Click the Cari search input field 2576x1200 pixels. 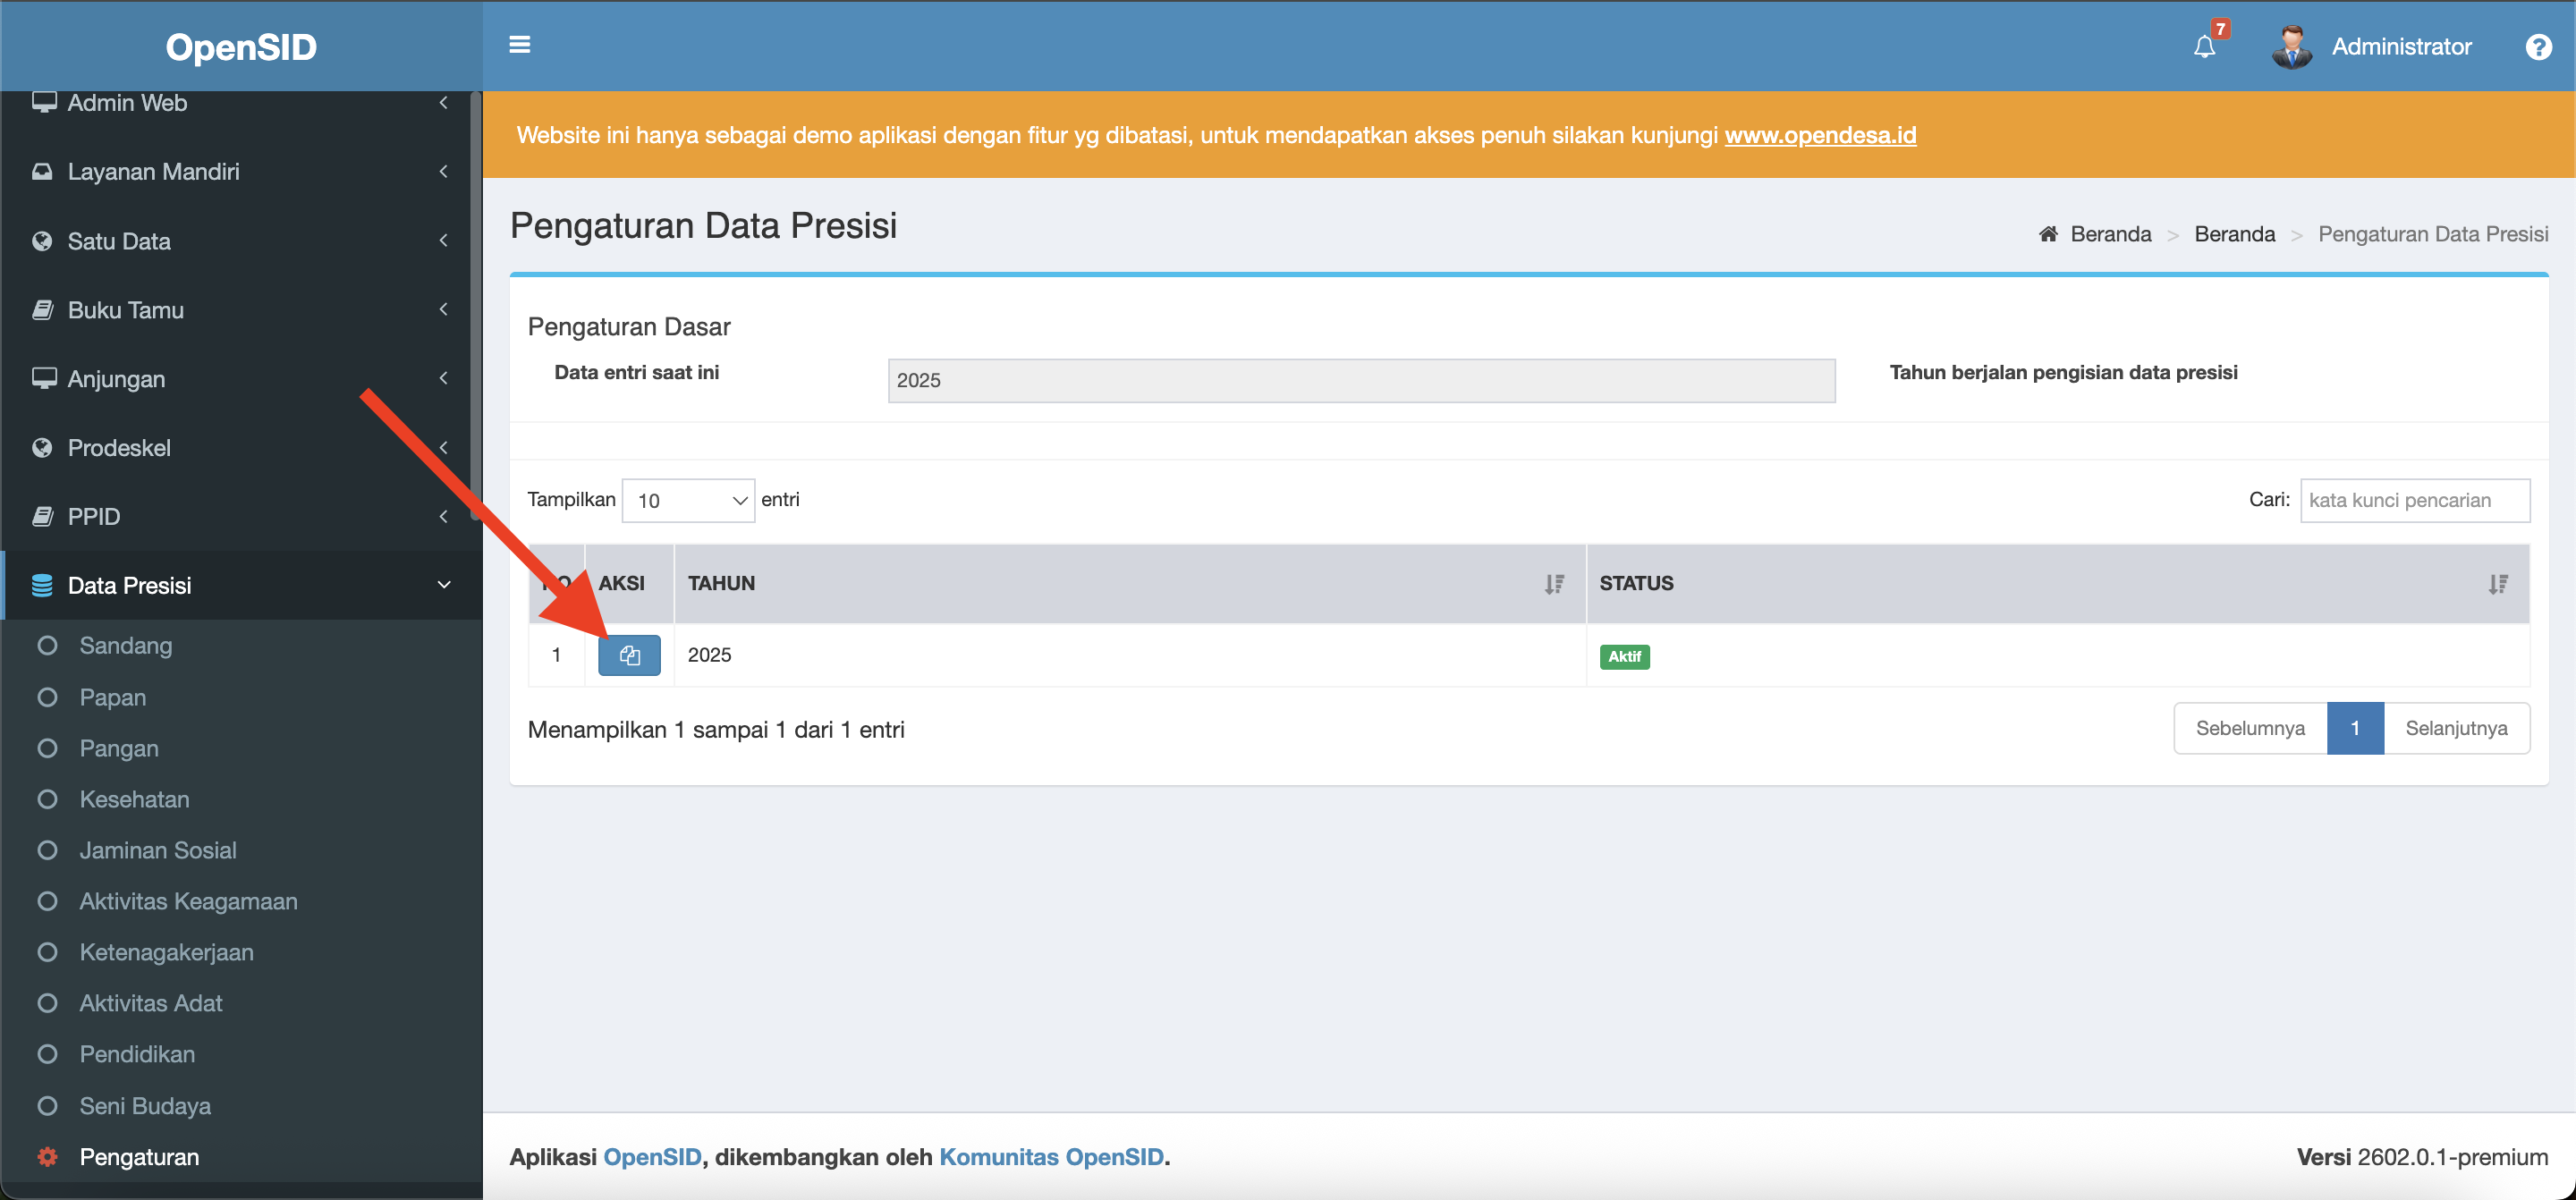[2414, 500]
